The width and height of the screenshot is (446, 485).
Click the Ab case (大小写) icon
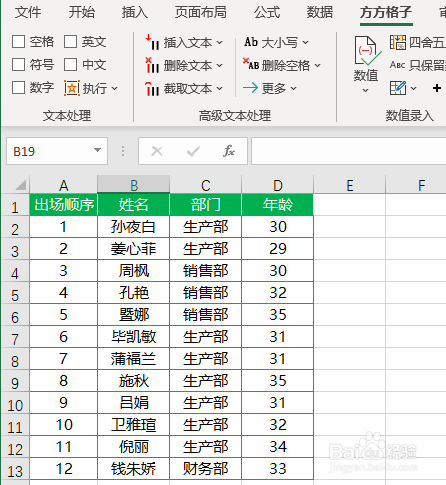pos(251,42)
